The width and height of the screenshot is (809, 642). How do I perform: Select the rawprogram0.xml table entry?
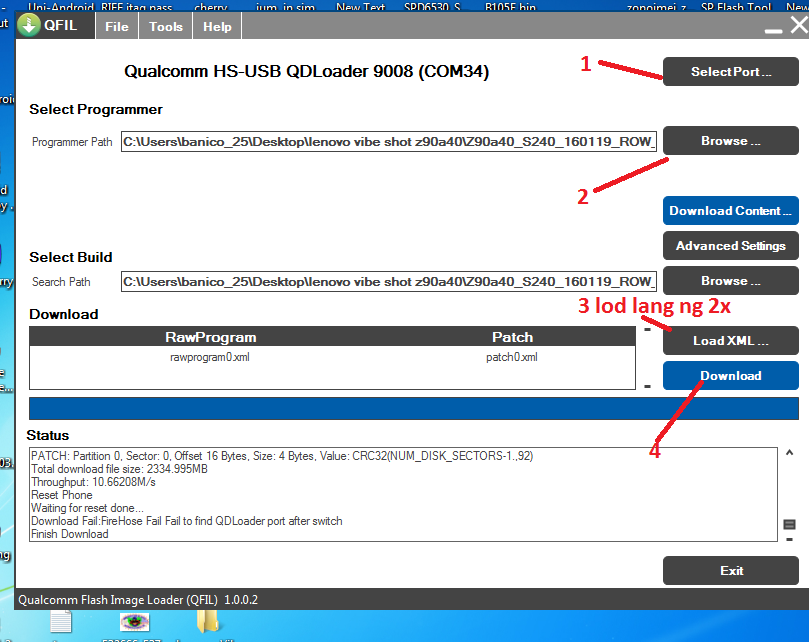coord(210,357)
